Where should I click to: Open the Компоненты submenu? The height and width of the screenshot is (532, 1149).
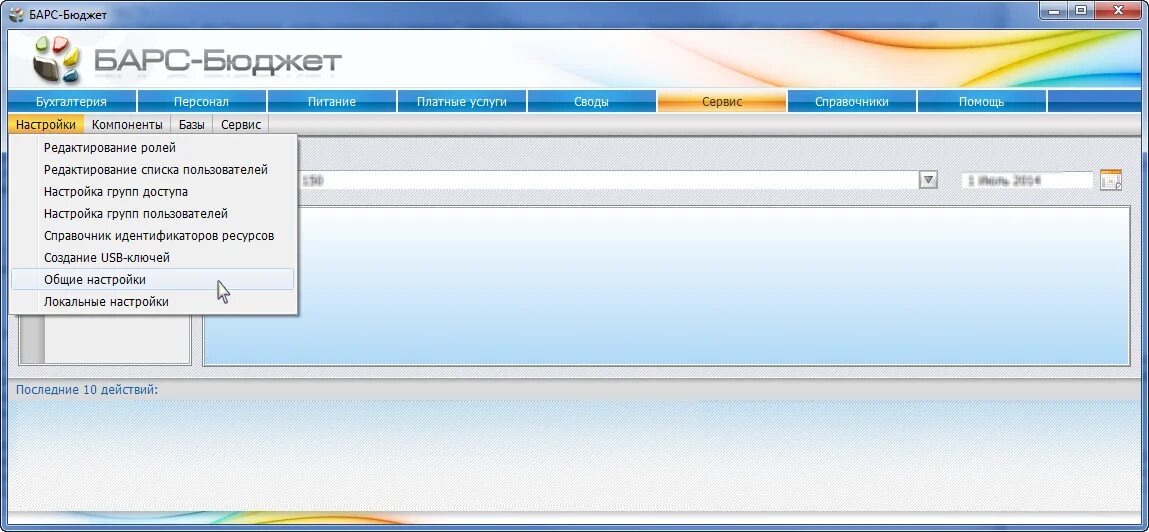tap(128, 125)
